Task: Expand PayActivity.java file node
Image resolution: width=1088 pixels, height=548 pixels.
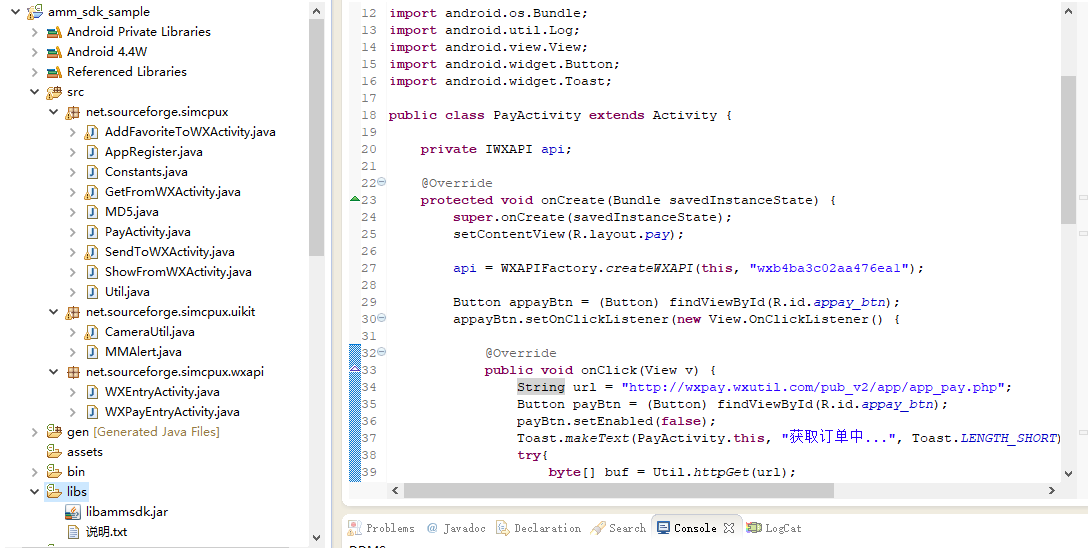Action: tap(72, 232)
